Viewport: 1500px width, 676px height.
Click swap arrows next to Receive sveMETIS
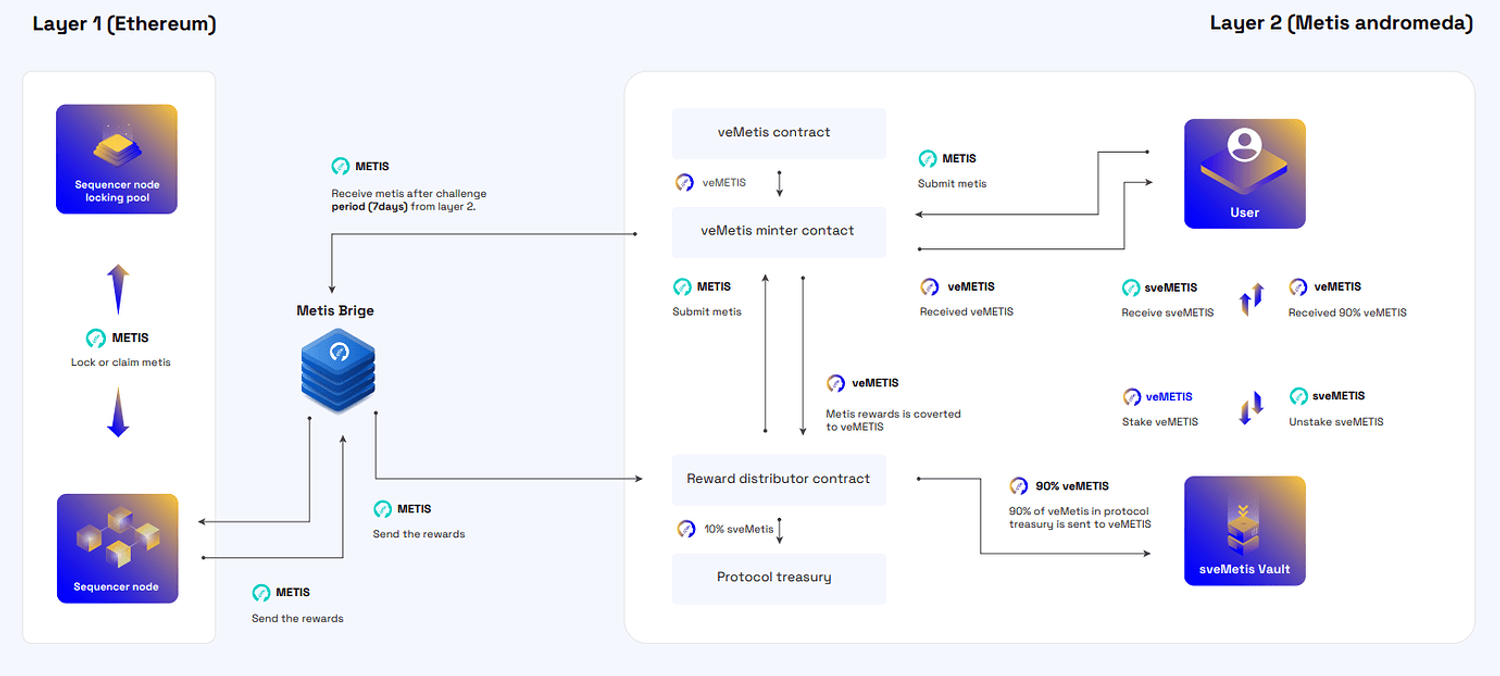1252,299
